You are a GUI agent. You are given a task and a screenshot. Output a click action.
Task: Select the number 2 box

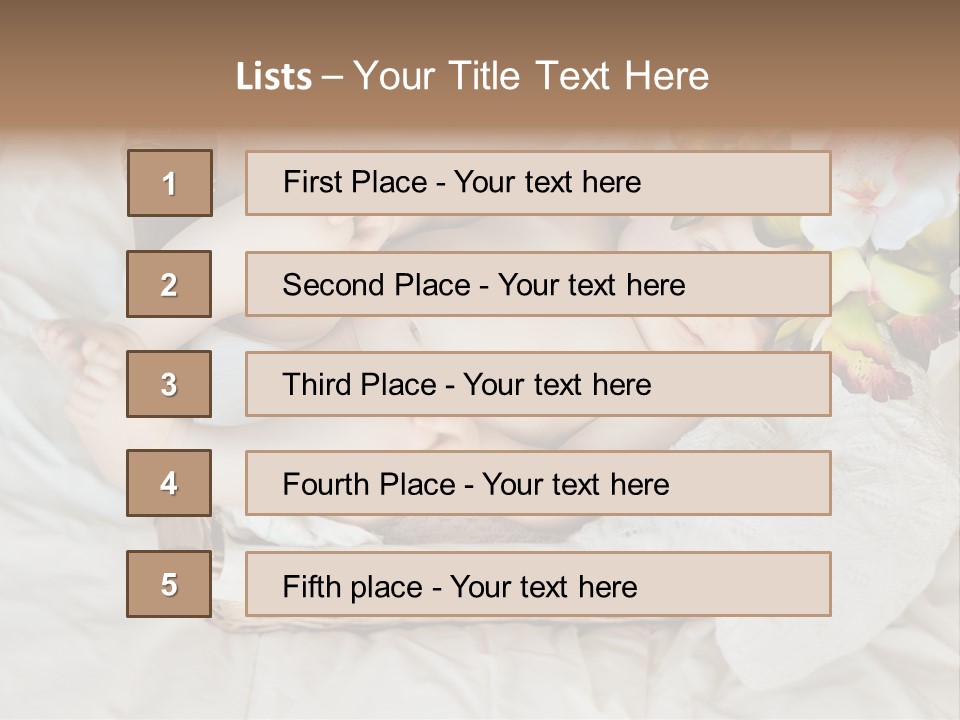(169, 284)
